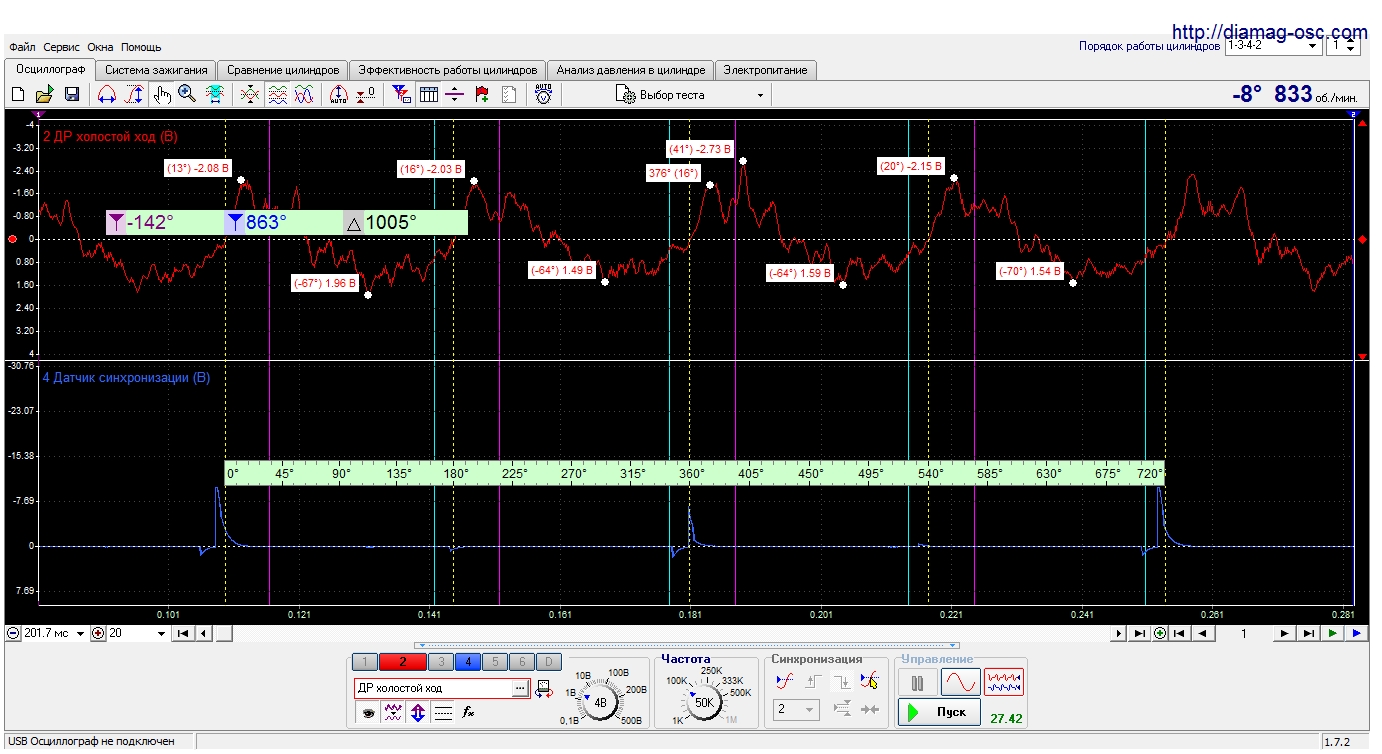Click the ДР холостой ход name field
The width and height of the screenshot is (1382, 754).
tap(433, 688)
